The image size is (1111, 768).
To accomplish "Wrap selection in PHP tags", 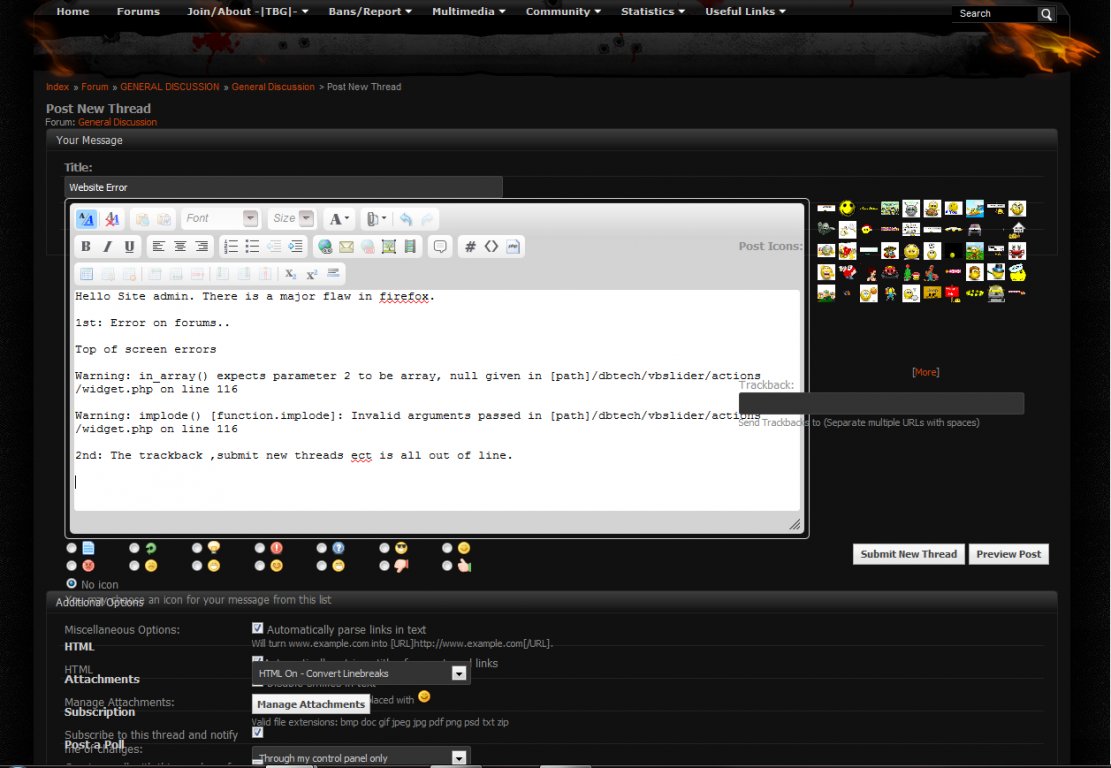I will click(x=513, y=247).
